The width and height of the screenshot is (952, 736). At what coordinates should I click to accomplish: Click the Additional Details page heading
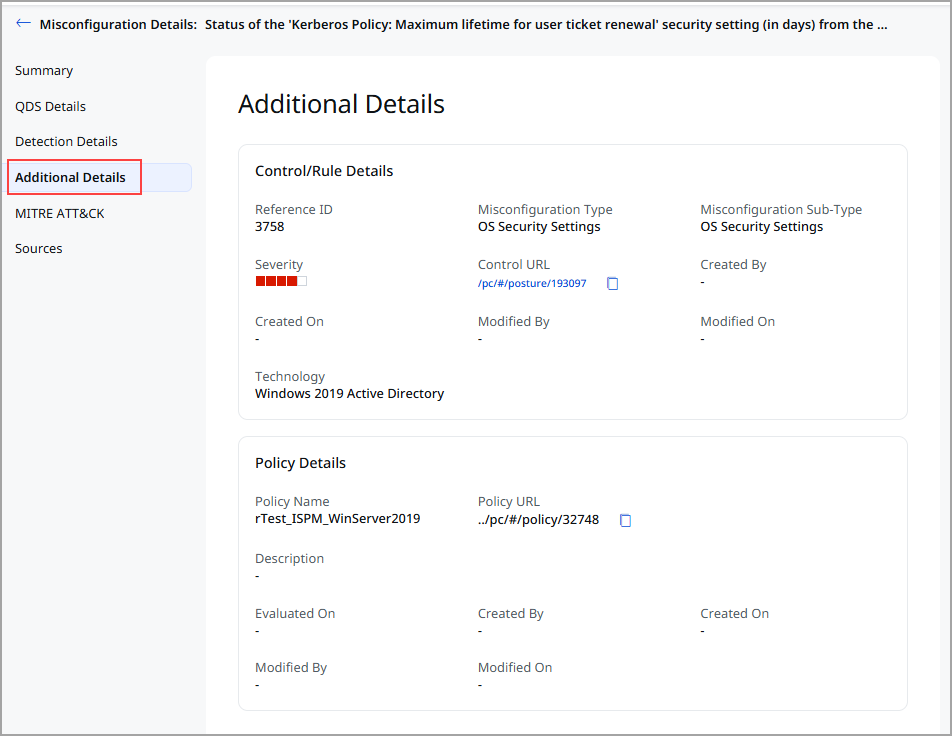341,104
